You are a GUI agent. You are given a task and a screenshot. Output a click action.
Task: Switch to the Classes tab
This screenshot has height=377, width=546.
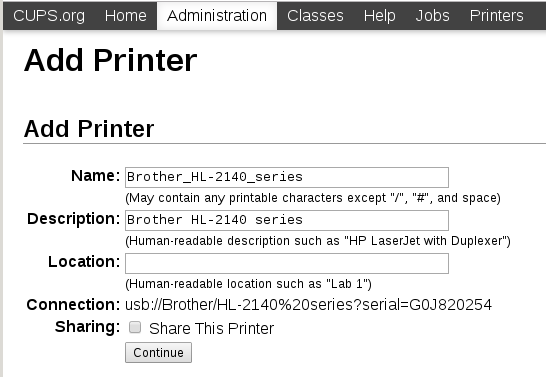tap(315, 16)
